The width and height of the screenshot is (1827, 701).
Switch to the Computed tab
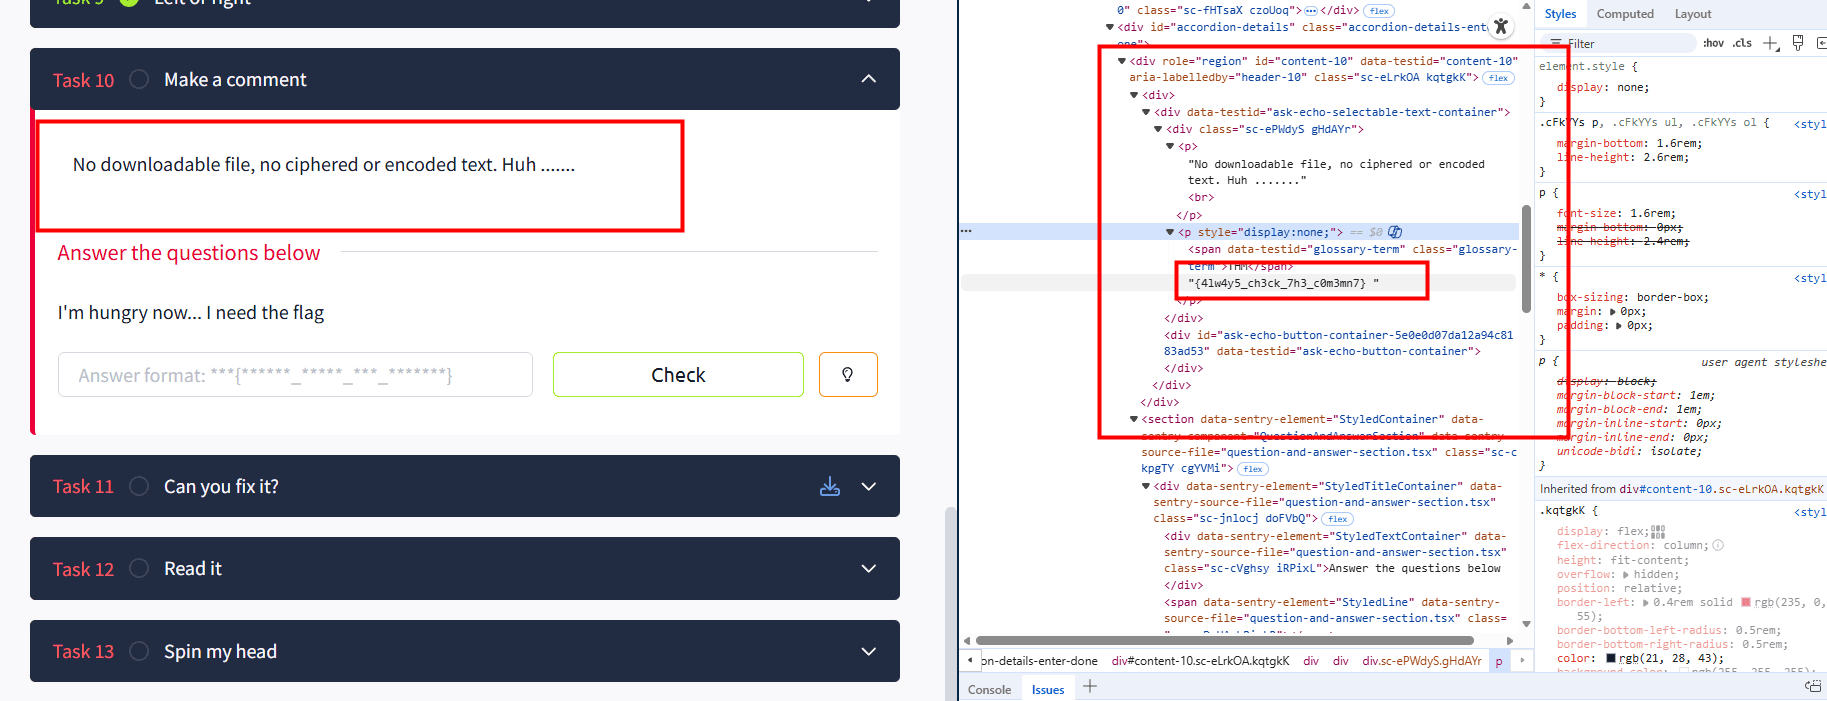click(x=1624, y=14)
